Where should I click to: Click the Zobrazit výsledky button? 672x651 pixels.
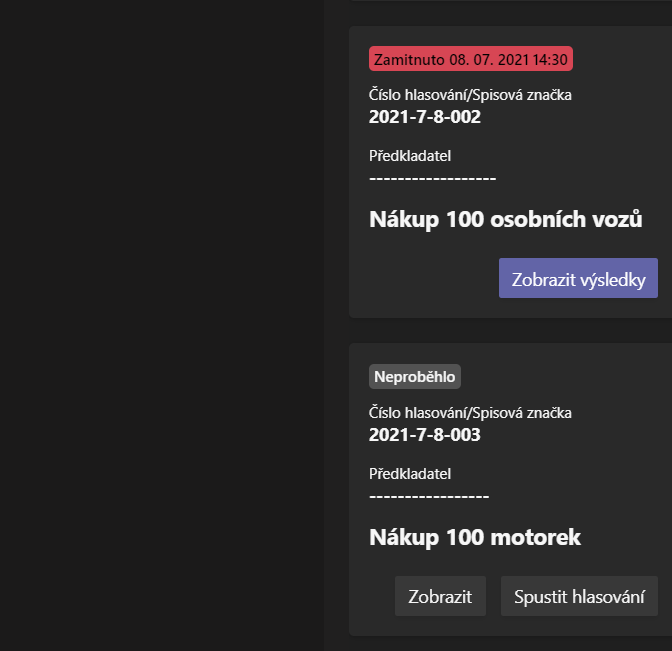578,278
